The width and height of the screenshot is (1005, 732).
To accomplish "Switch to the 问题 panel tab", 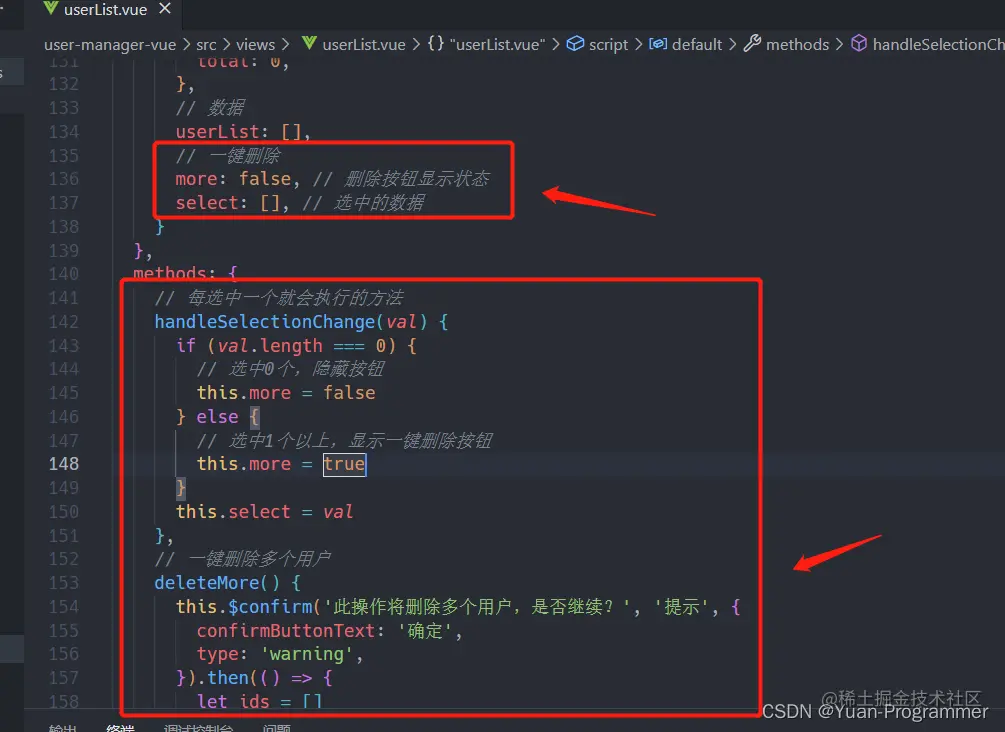I will (278, 728).
